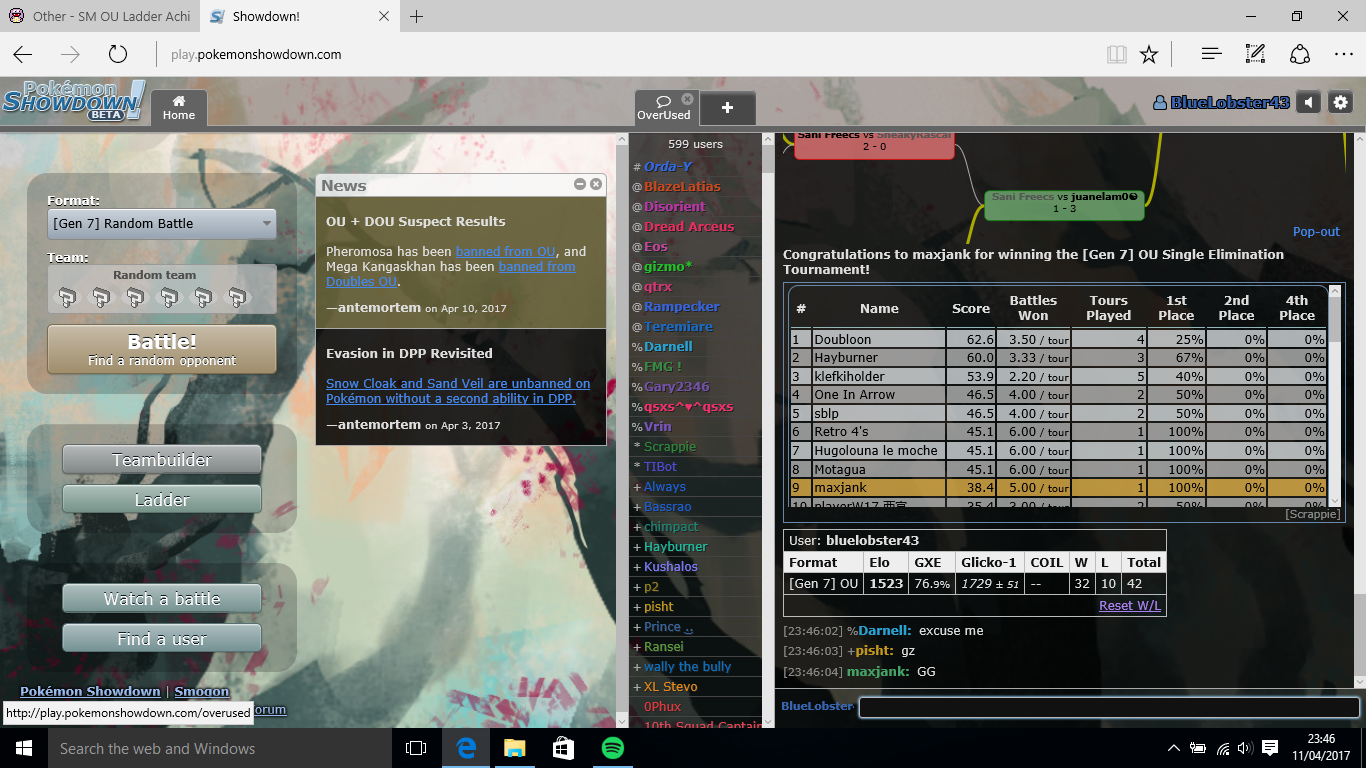Refresh the page in the browser
The height and width of the screenshot is (768, 1366).
pos(117,54)
